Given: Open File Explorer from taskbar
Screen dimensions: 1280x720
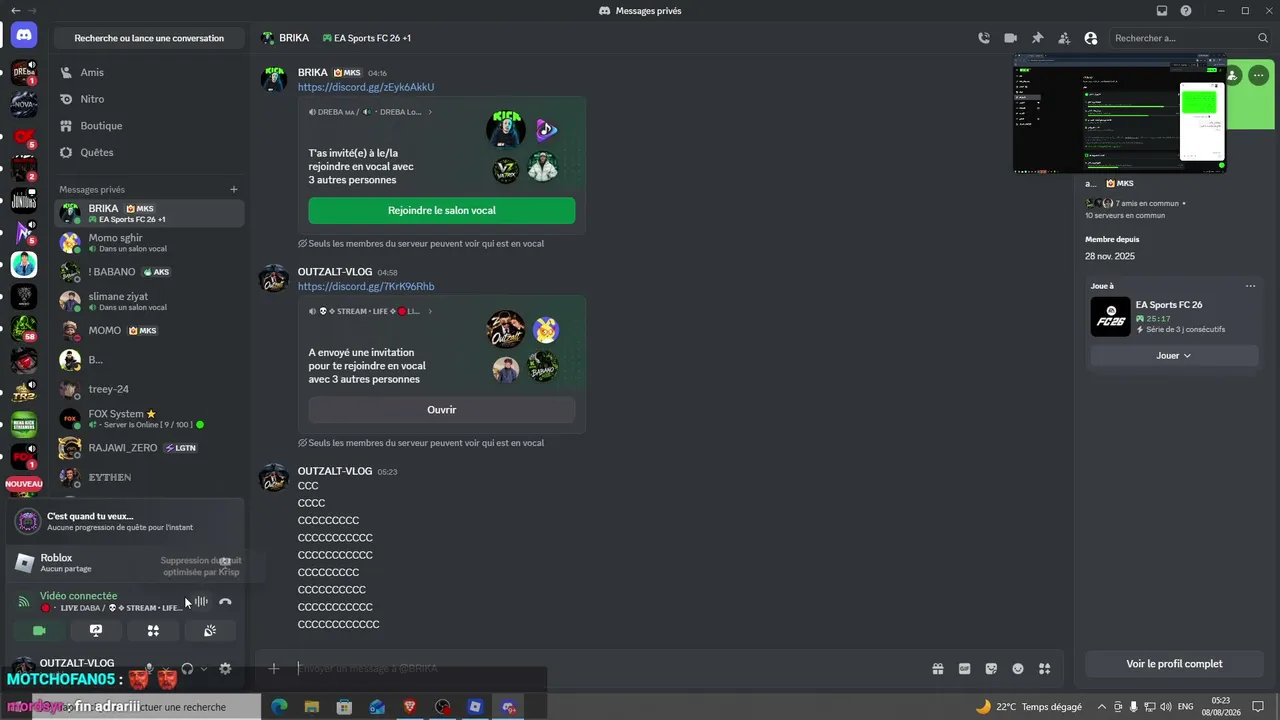Looking at the screenshot, I should point(312,707).
